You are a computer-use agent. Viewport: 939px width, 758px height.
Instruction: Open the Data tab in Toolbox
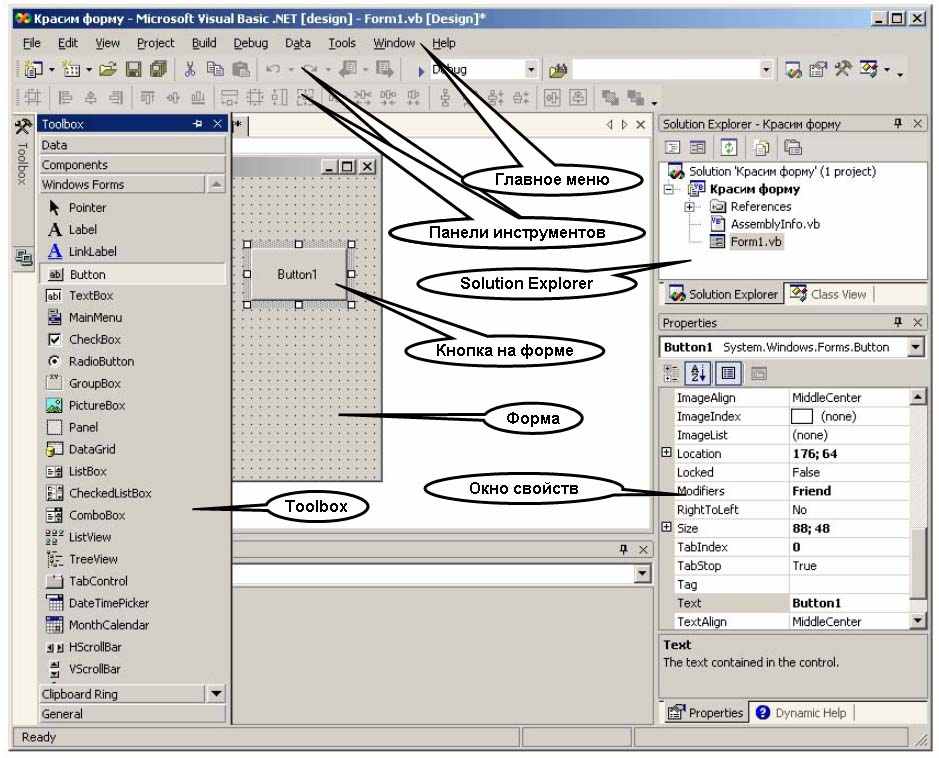pos(133,145)
